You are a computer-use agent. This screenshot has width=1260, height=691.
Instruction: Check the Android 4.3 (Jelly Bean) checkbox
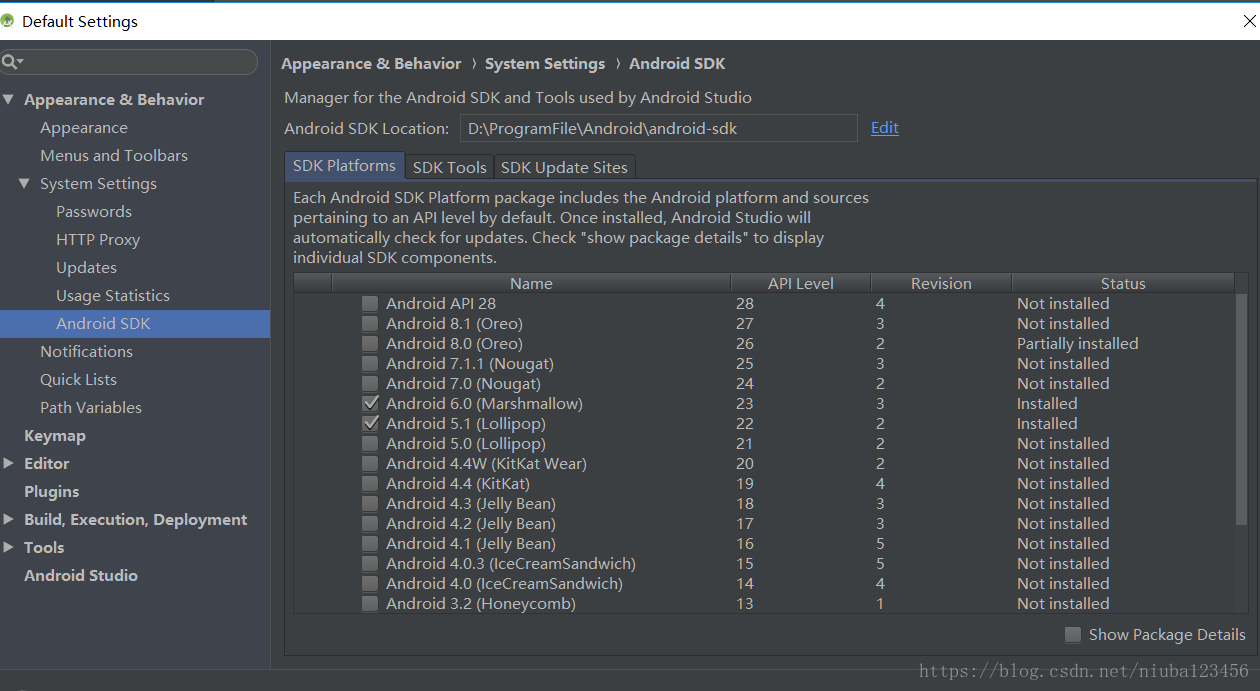(370, 503)
